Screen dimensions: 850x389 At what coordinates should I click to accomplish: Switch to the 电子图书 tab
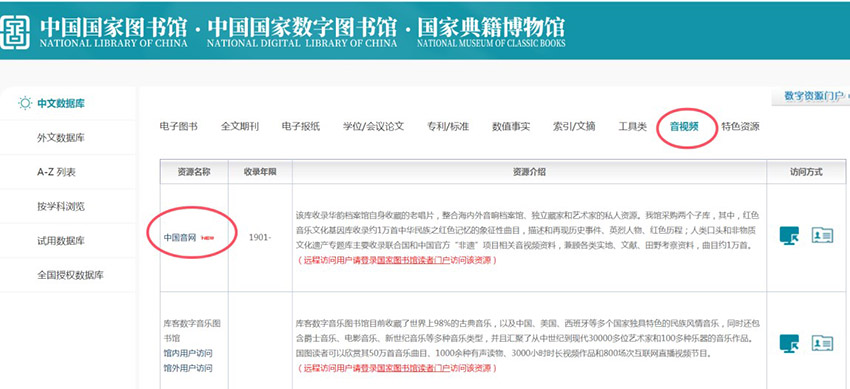178,126
